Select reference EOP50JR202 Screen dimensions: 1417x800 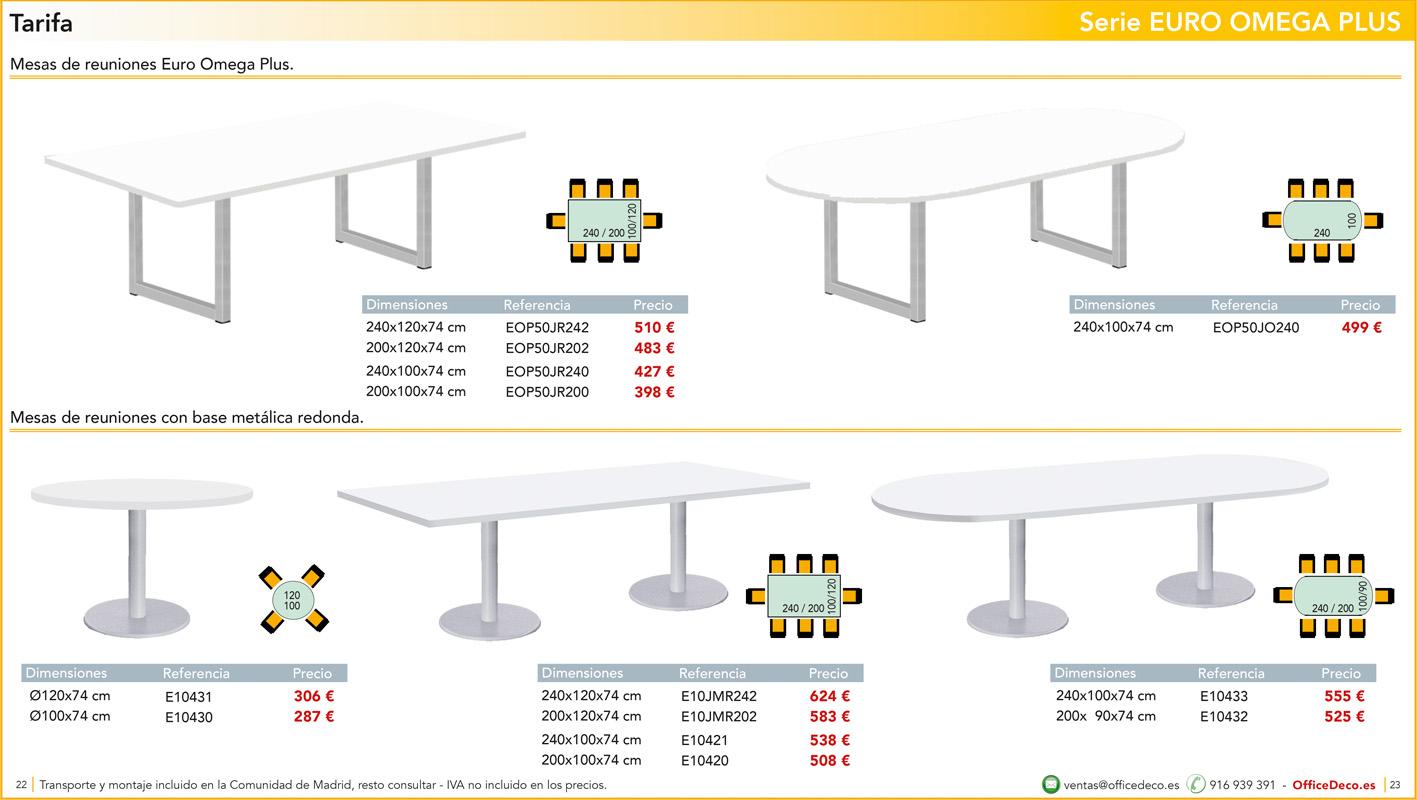(547, 349)
